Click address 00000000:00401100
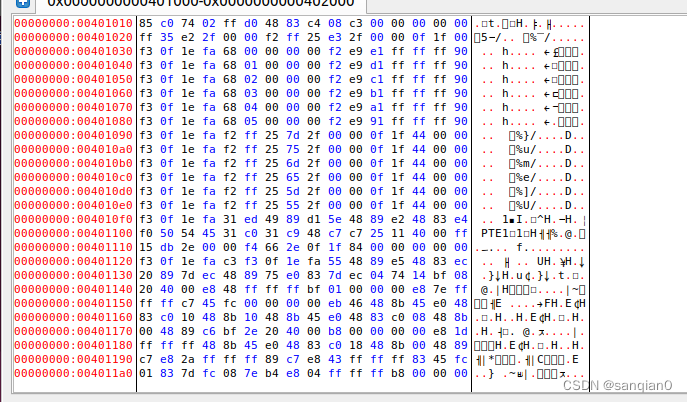 tap(73, 233)
